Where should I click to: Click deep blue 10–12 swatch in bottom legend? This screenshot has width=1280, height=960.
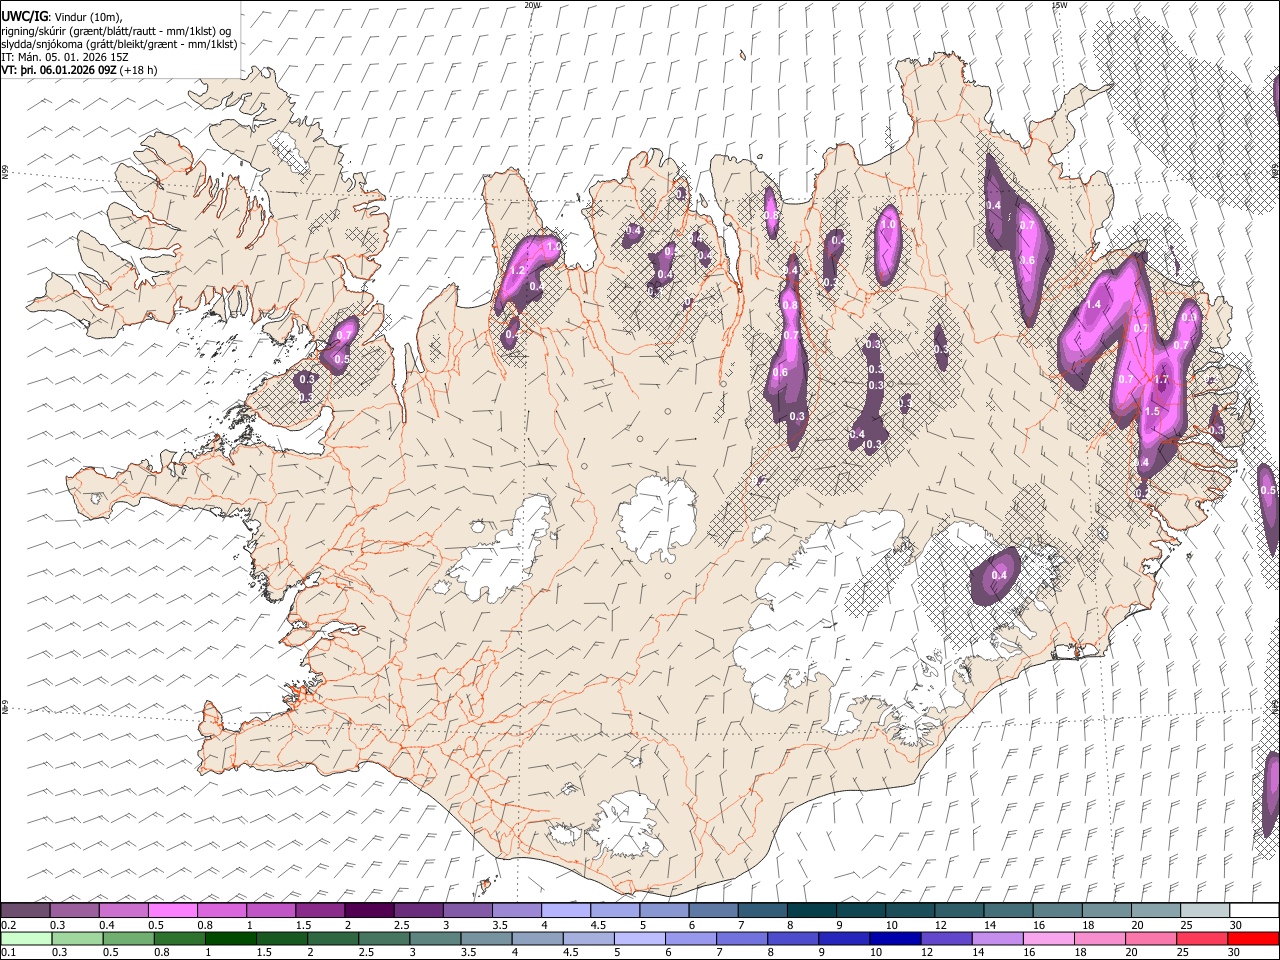click(895, 938)
